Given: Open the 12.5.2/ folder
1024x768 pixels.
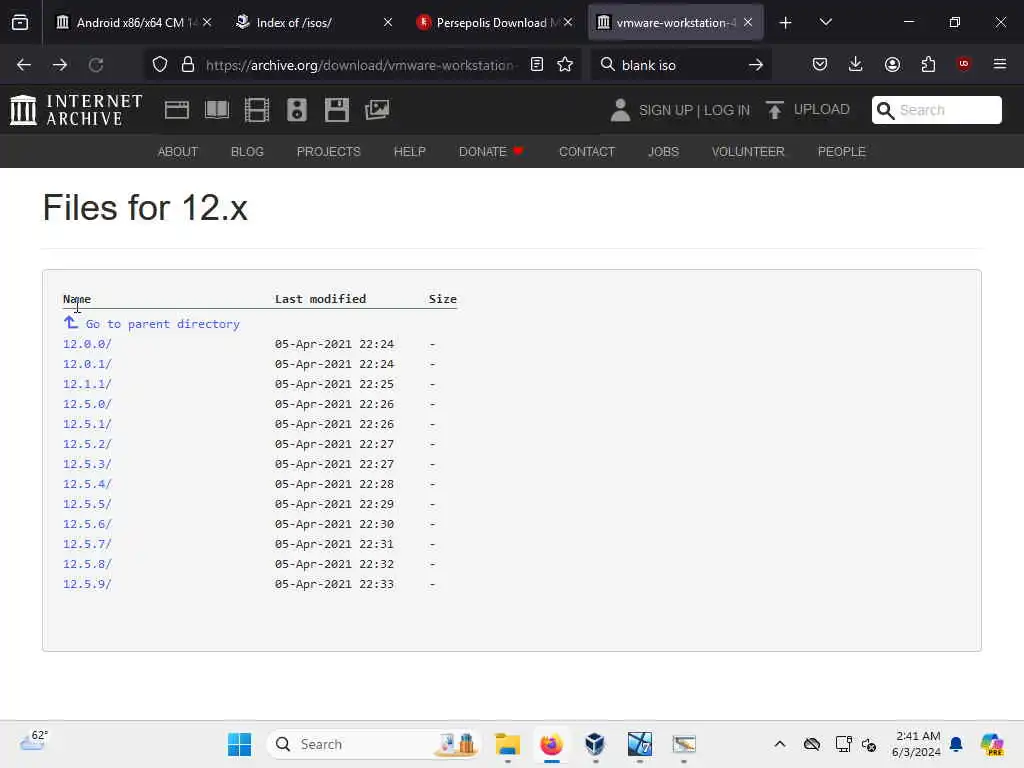Looking at the screenshot, I should [x=88, y=444].
